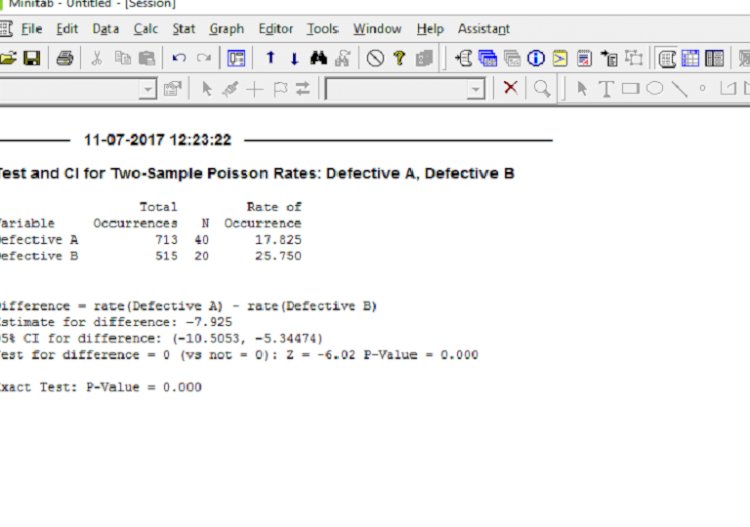Viewport: 750px width, 527px height.
Task: Open the Calc menu
Action: tap(145, 29)
